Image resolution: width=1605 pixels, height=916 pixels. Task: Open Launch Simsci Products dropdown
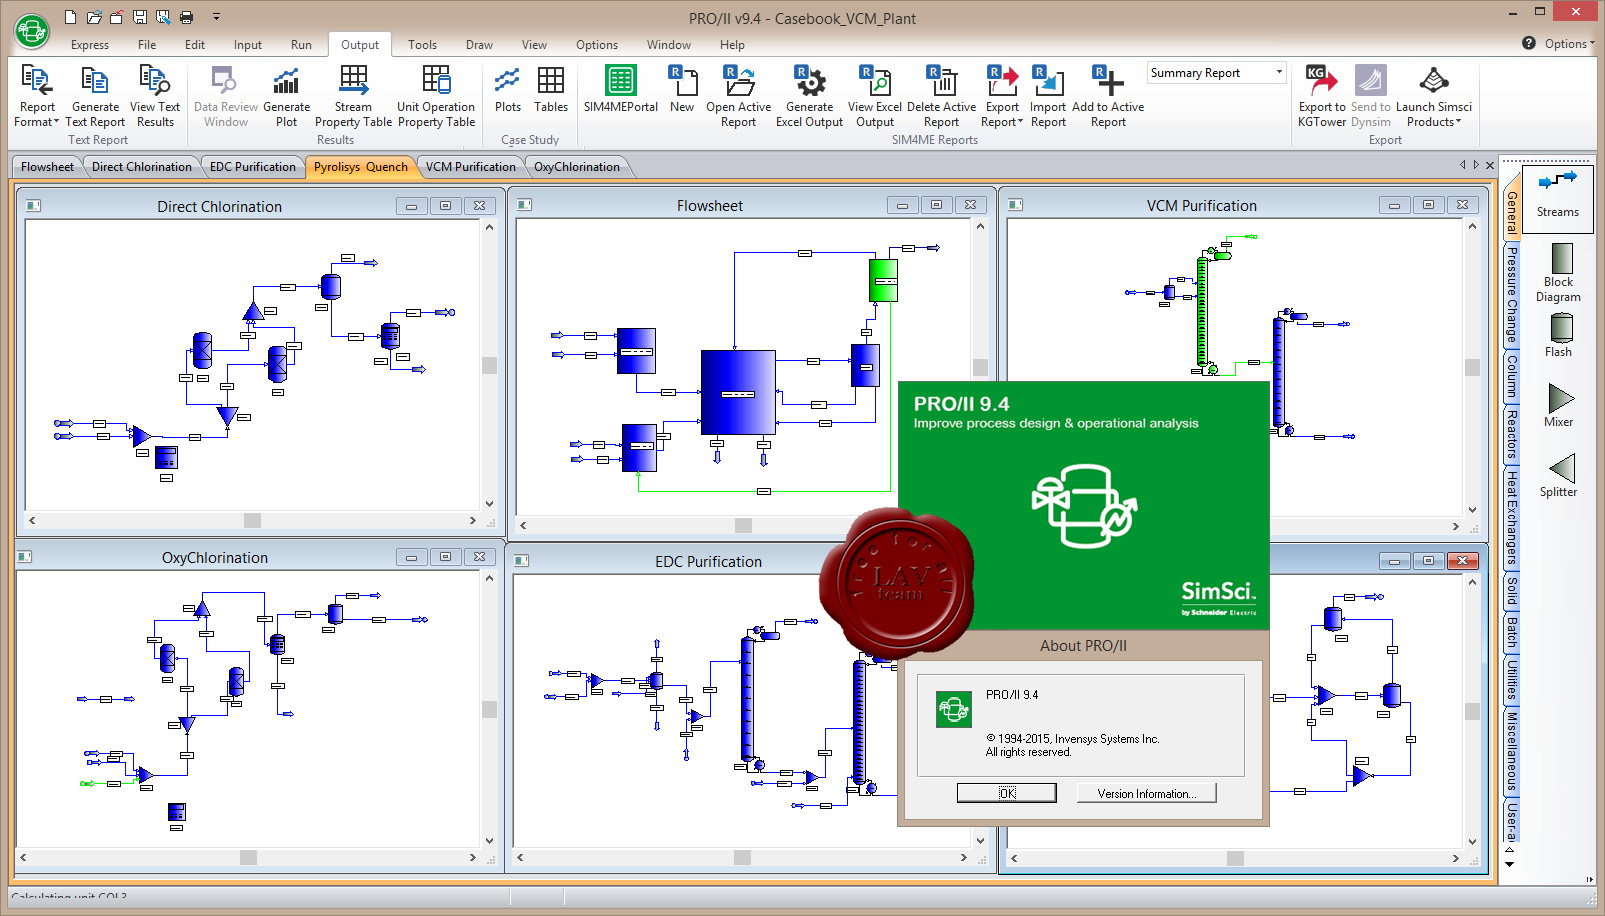click(1434, 96)
